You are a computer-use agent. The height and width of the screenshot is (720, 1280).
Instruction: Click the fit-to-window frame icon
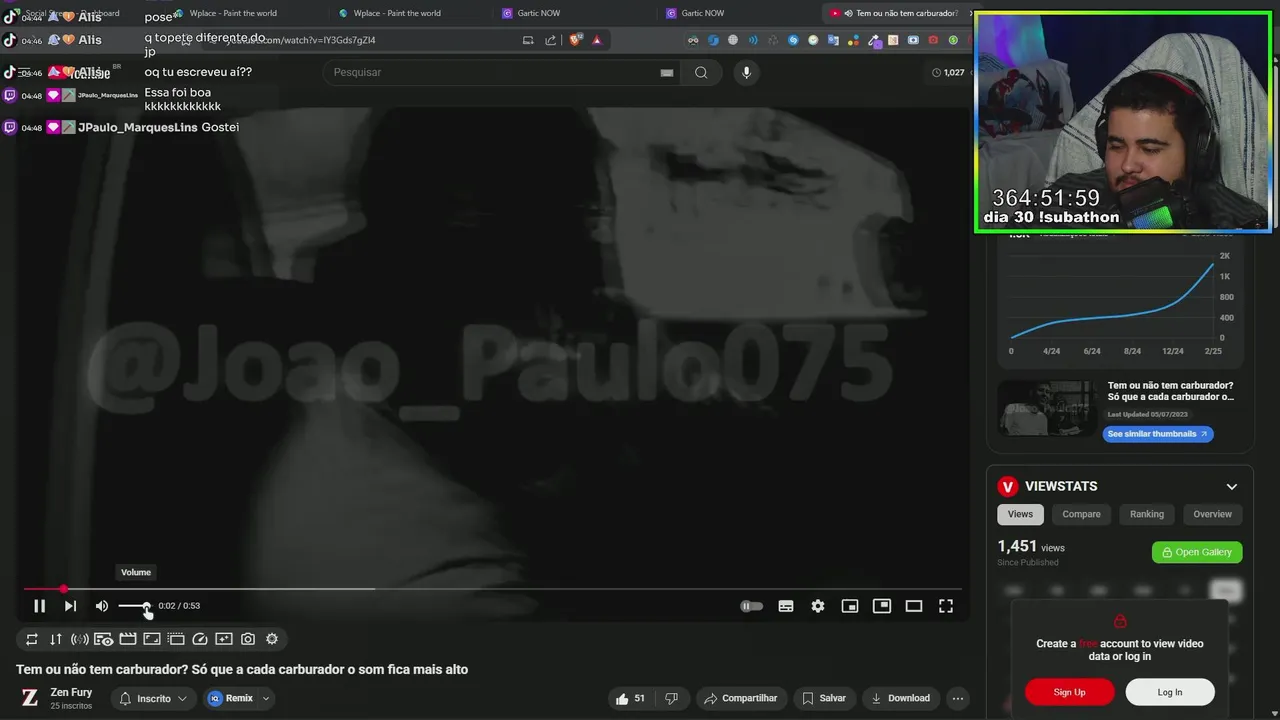(x=152, y=639)
